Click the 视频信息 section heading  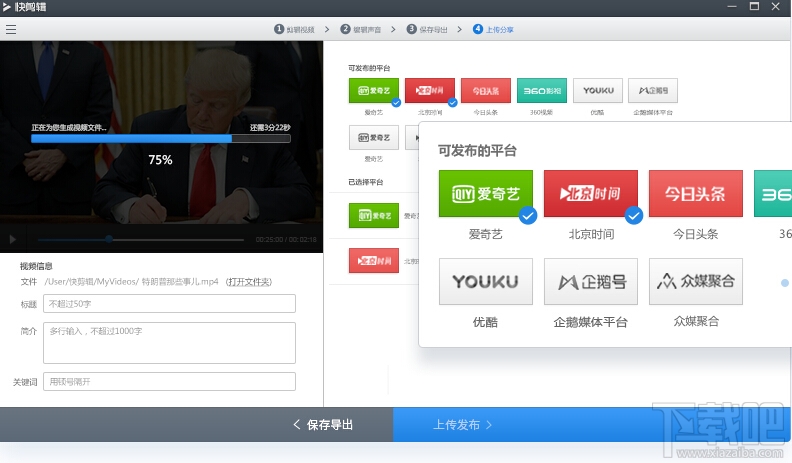(x=36, y=266)
